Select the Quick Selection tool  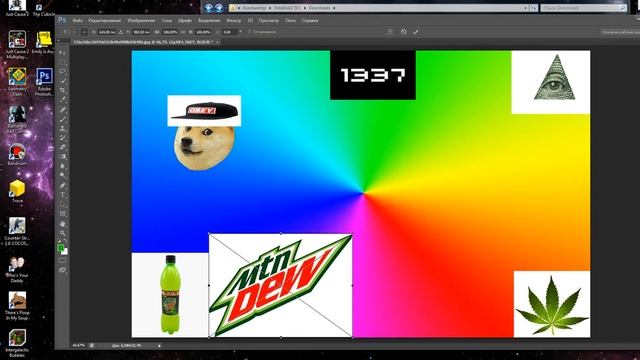coord(62,80)
